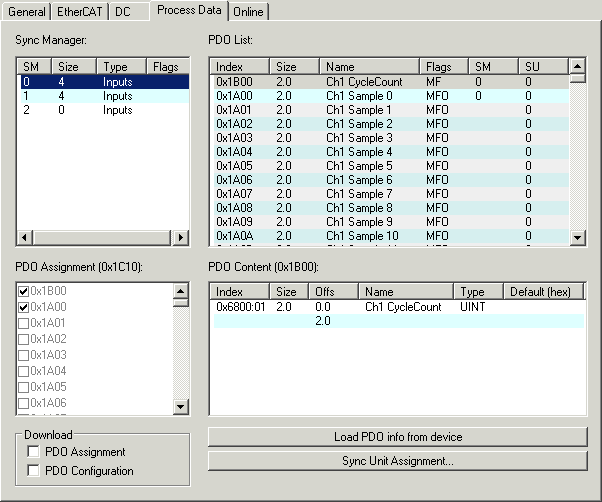Select Sync Manager row 2
Viewport: 602px width, 502px height.
[x=104, y=110]
